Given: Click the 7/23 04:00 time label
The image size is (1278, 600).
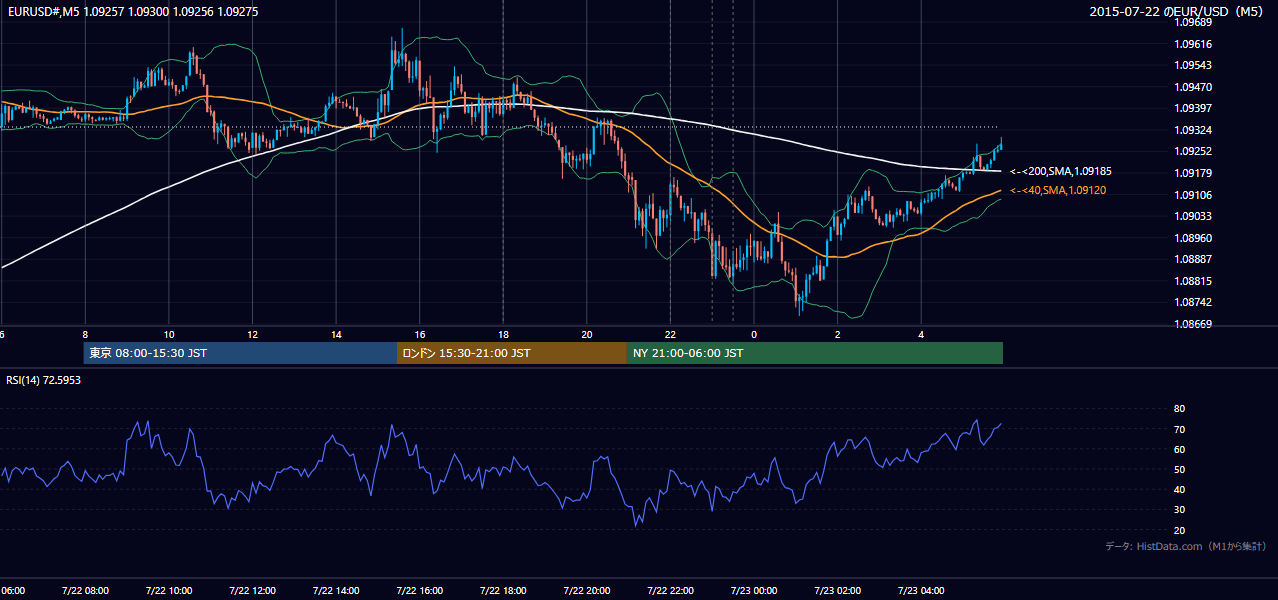Looking at the screenshot, I should point(921,590).
